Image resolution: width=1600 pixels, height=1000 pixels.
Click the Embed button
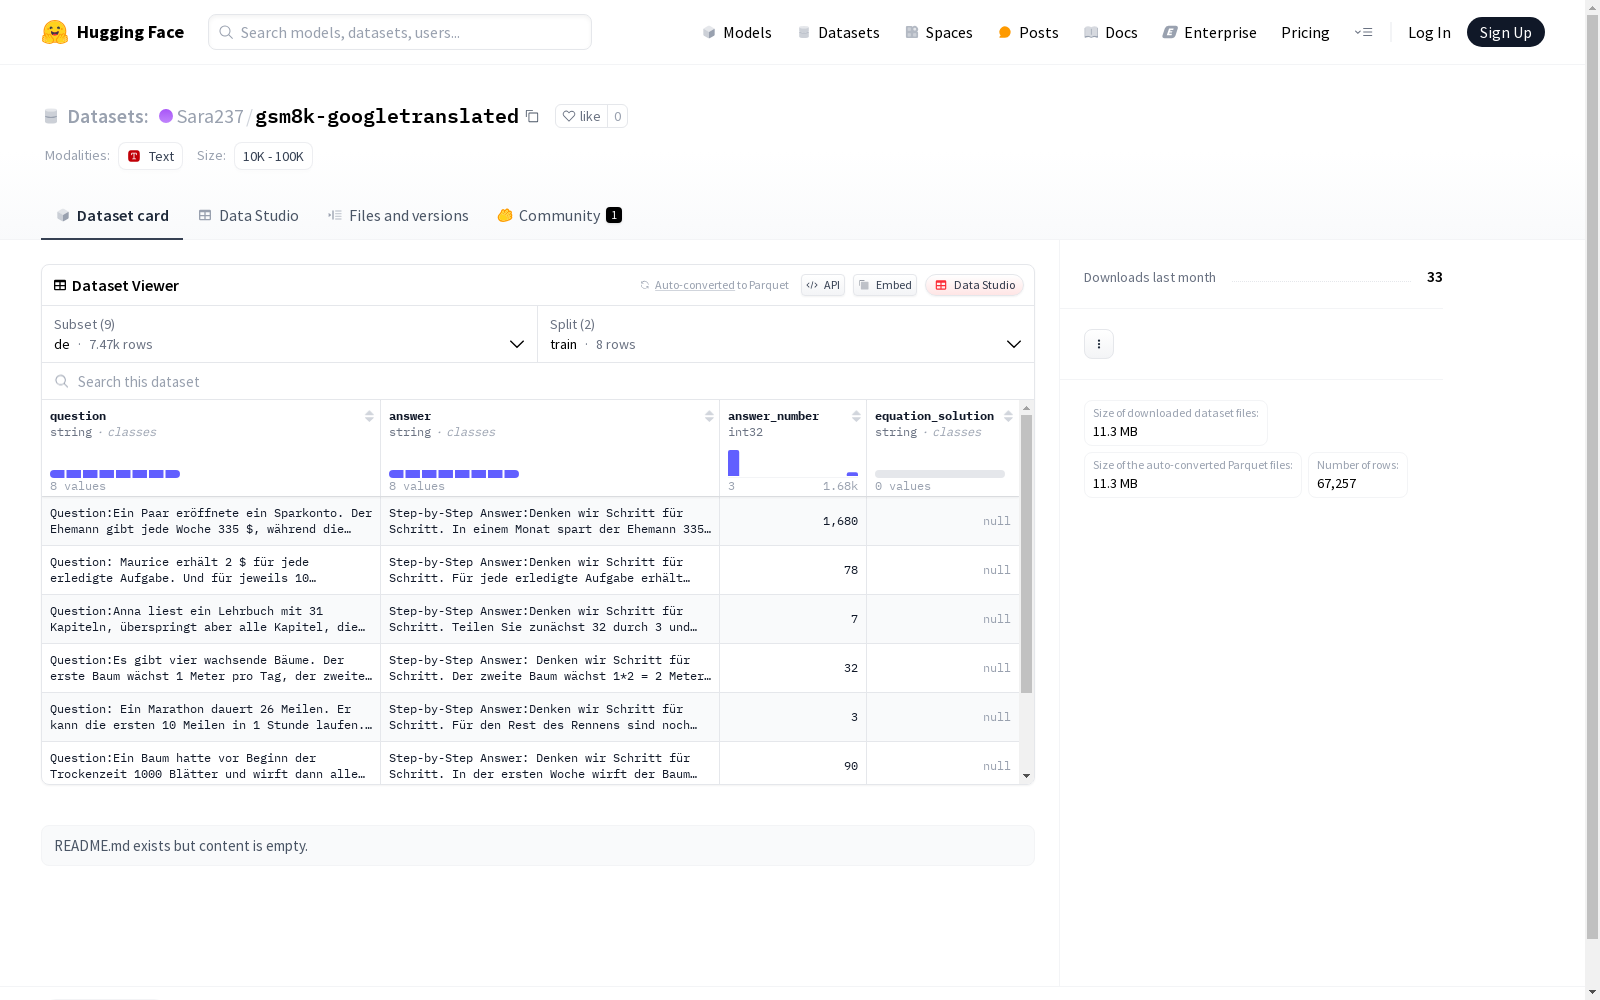[885, 285]
